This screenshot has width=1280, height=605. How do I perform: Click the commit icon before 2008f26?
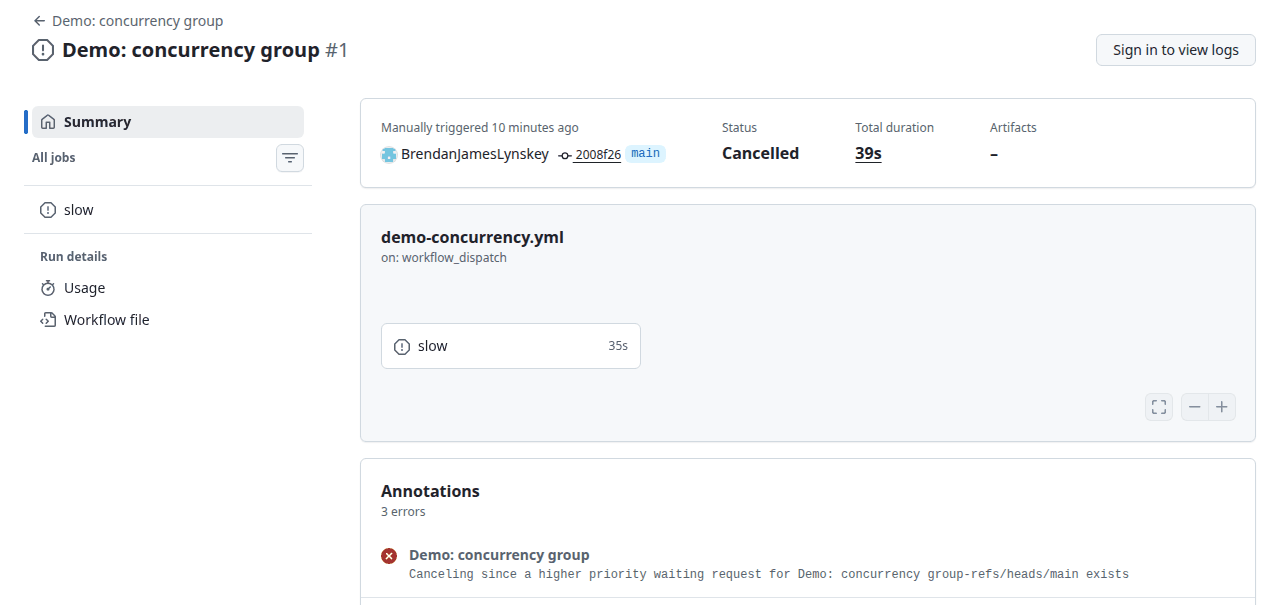tap(565, 156)
